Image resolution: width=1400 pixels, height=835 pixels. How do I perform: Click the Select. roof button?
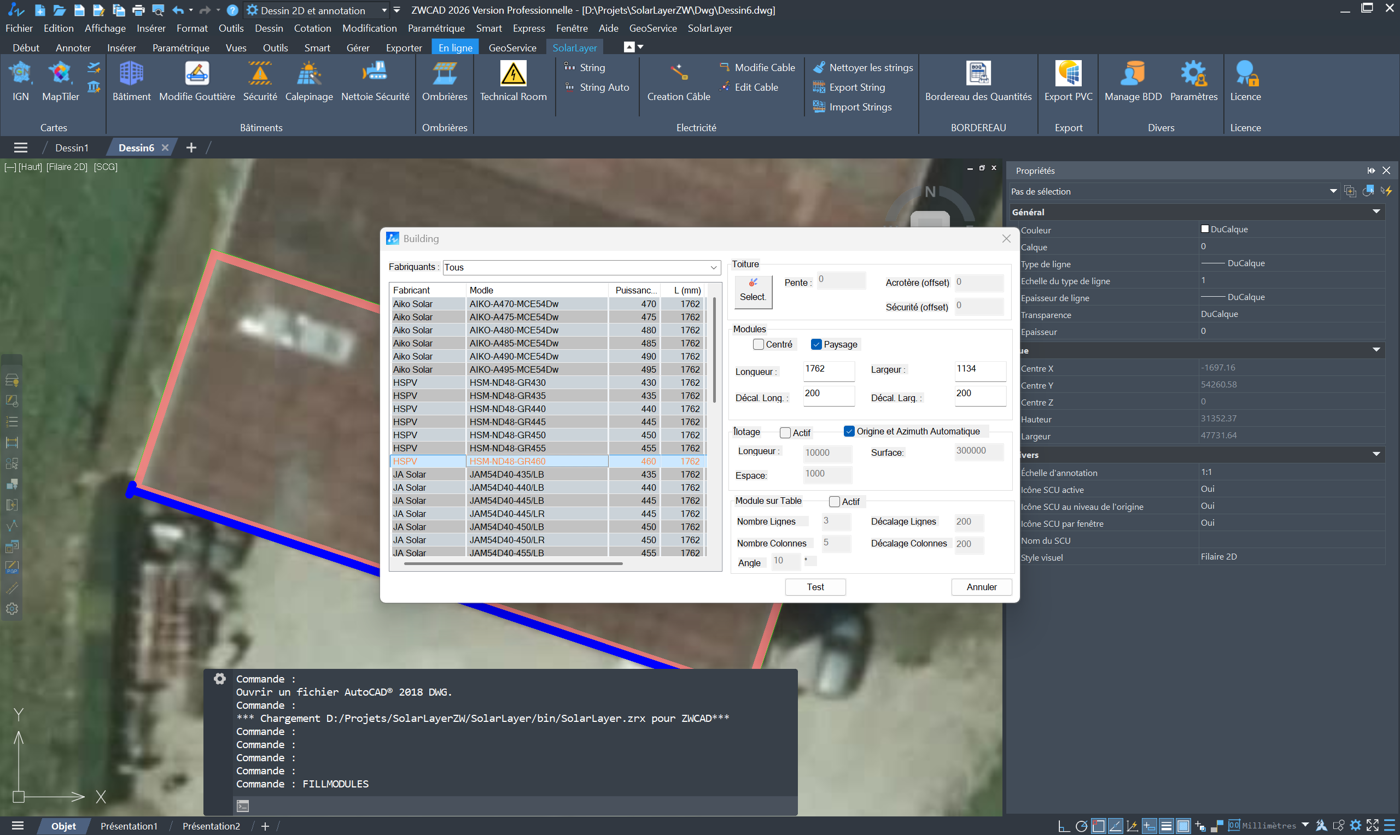click(x=753, y=291)
